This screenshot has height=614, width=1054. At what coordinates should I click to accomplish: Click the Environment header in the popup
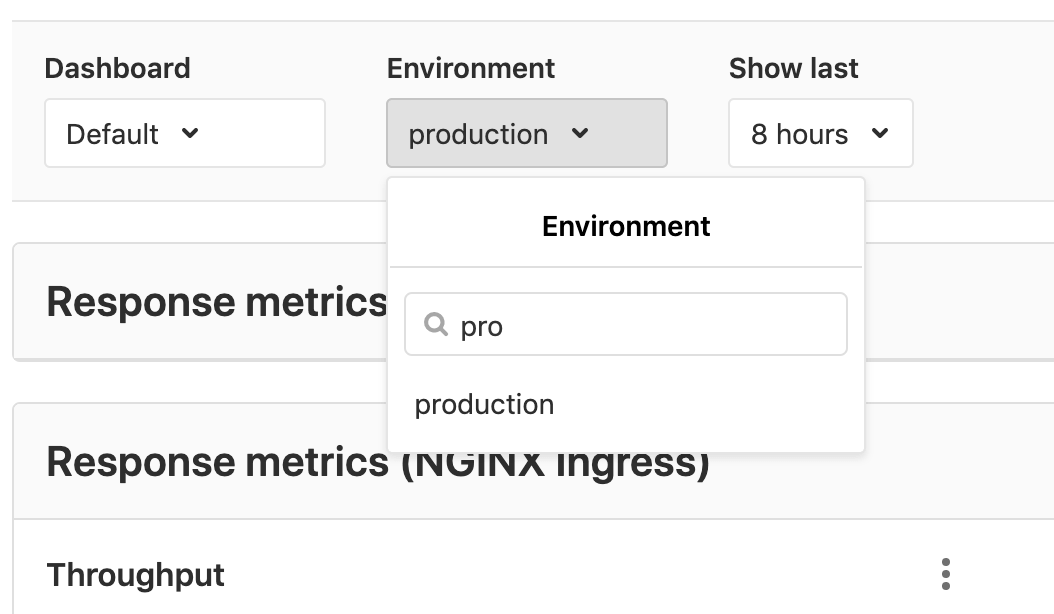(625, 226)
